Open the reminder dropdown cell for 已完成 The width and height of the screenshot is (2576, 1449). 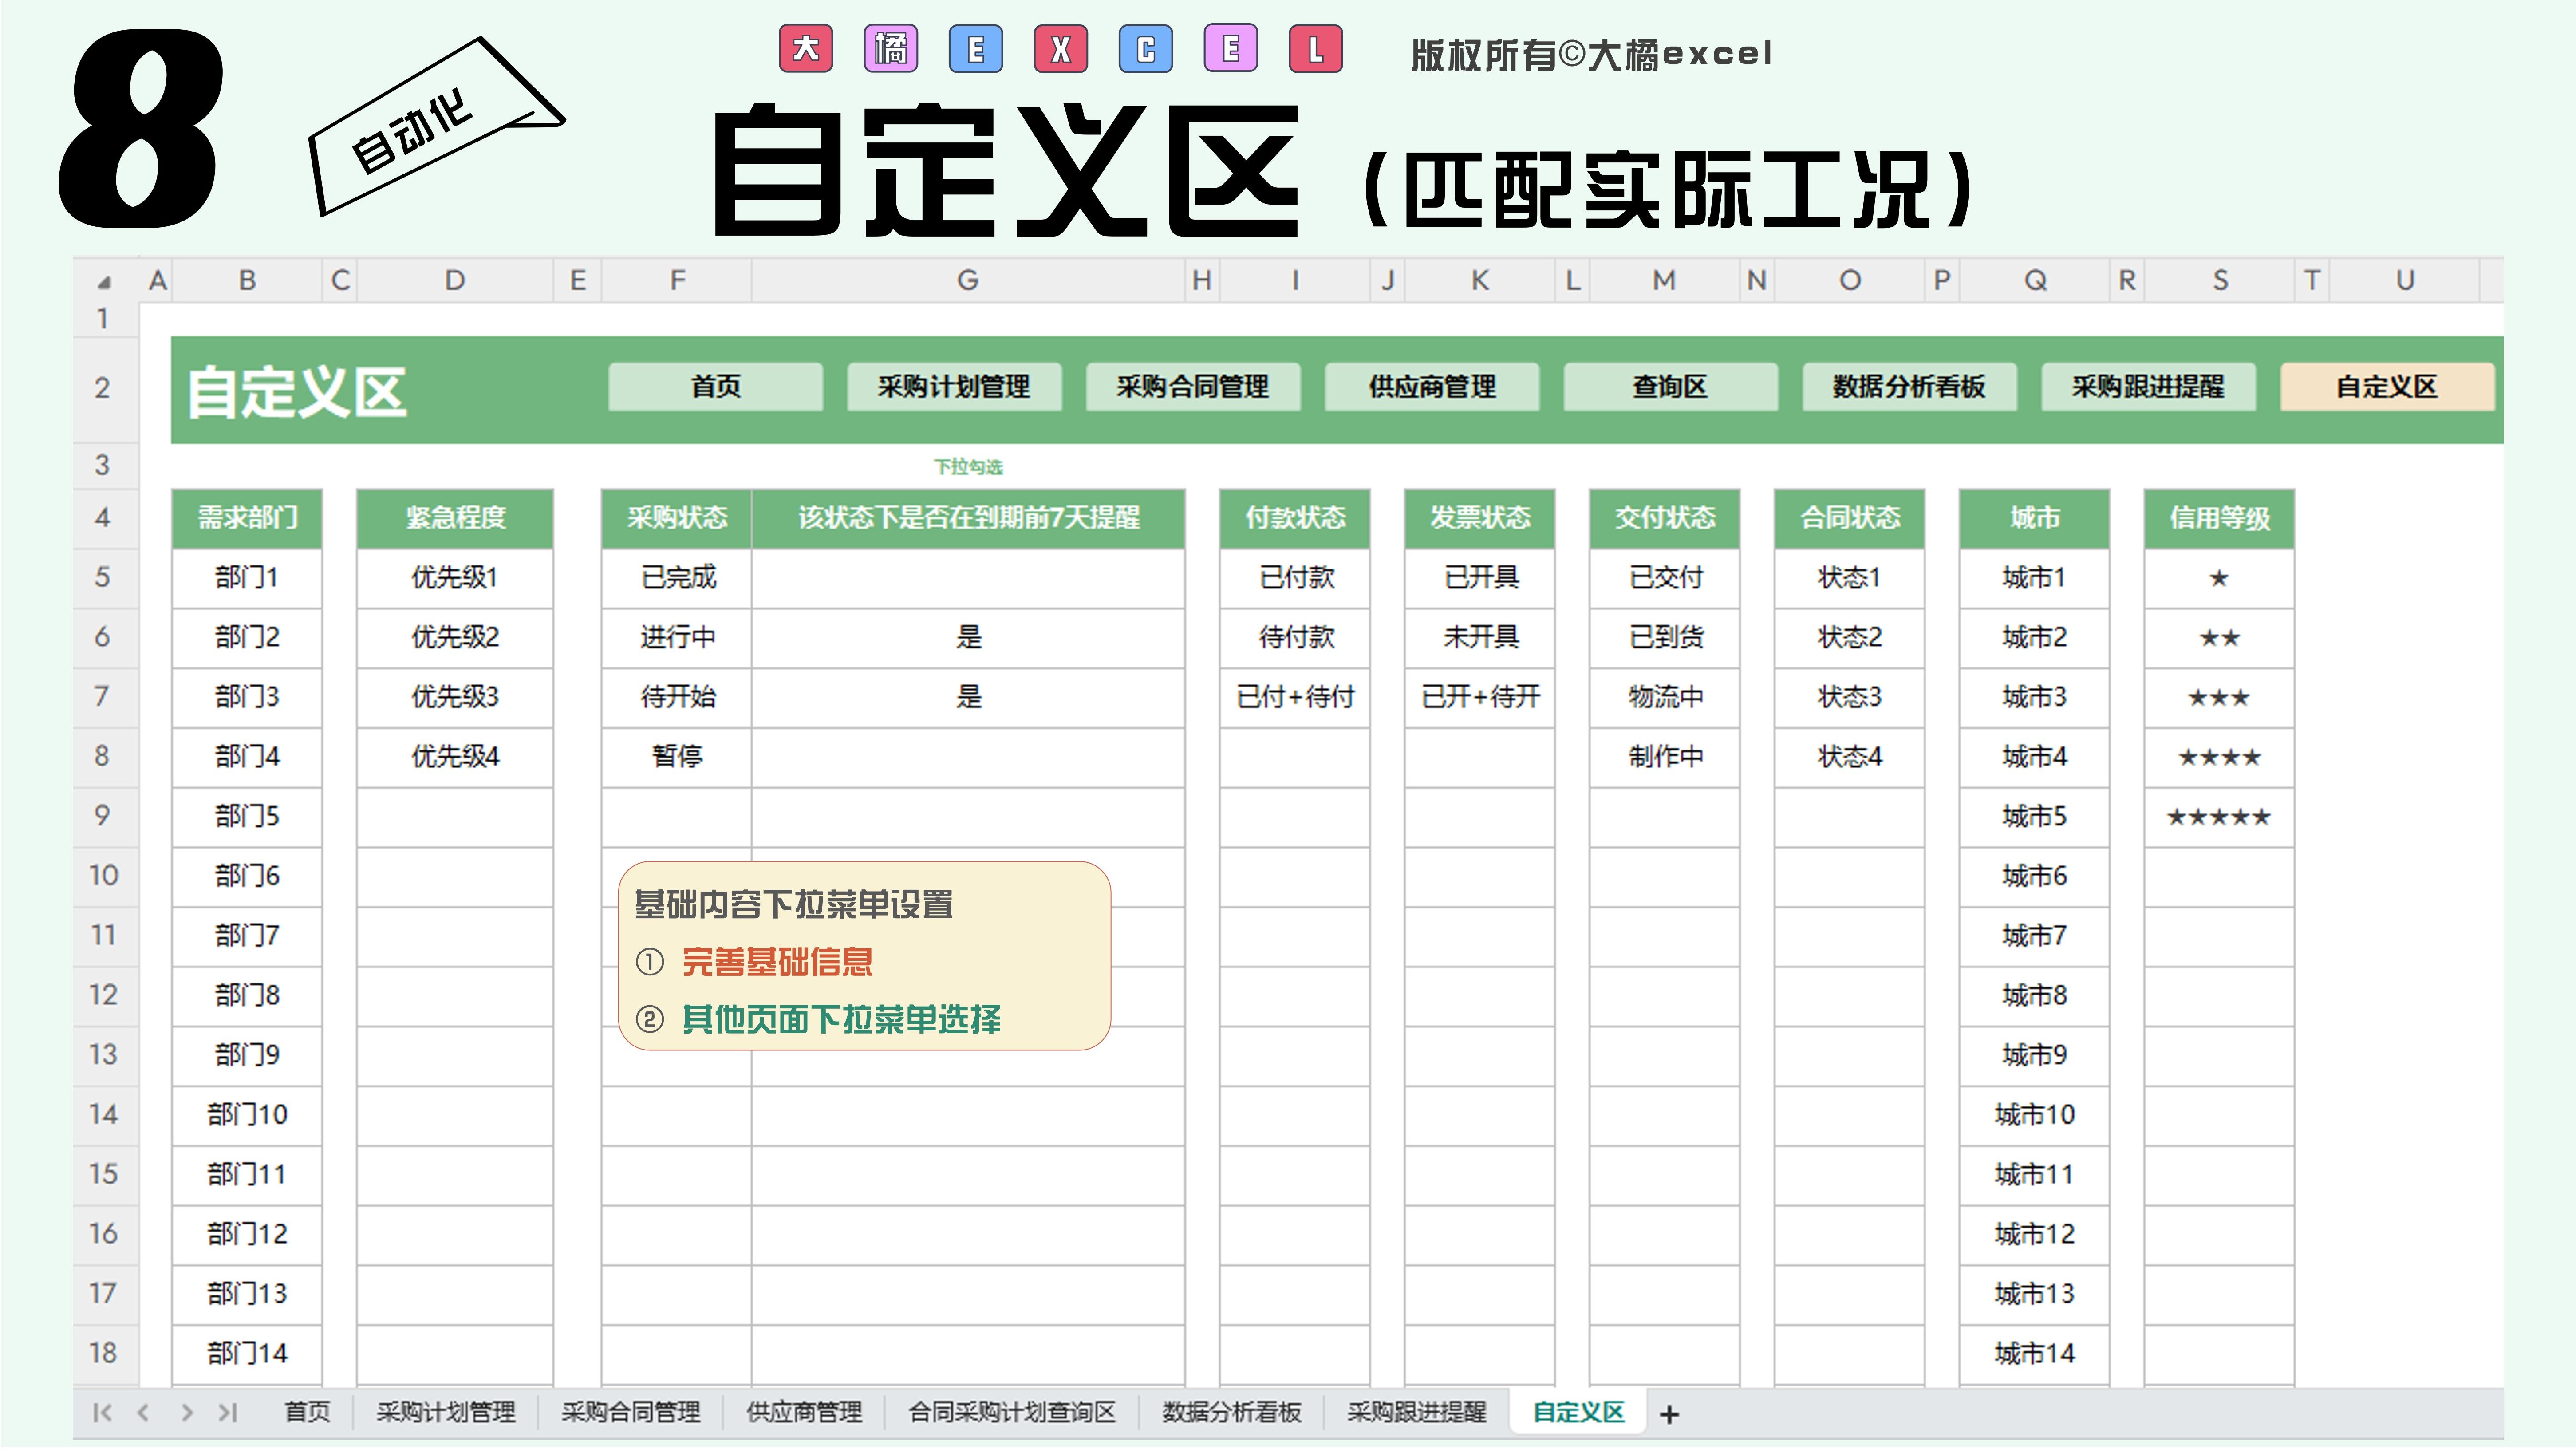point(968,578)
